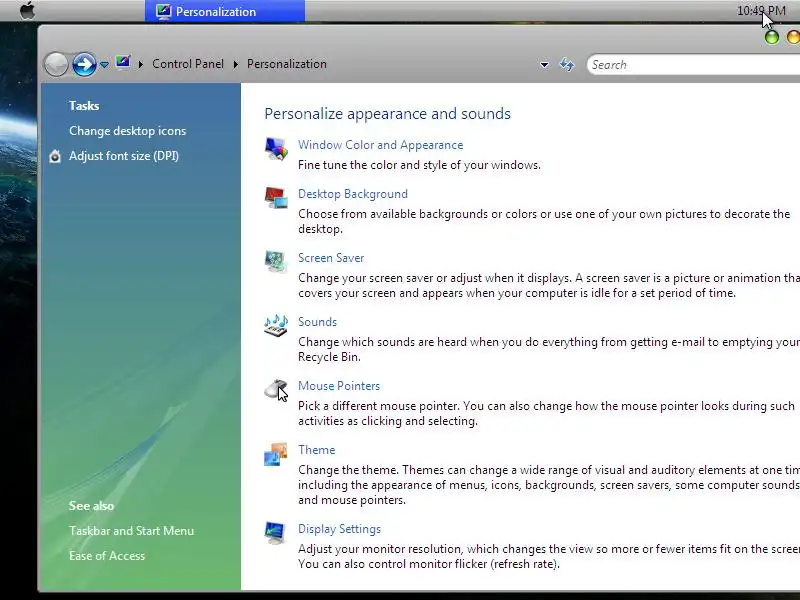Click the Tasks heading in sidebar

pos(84,106)
